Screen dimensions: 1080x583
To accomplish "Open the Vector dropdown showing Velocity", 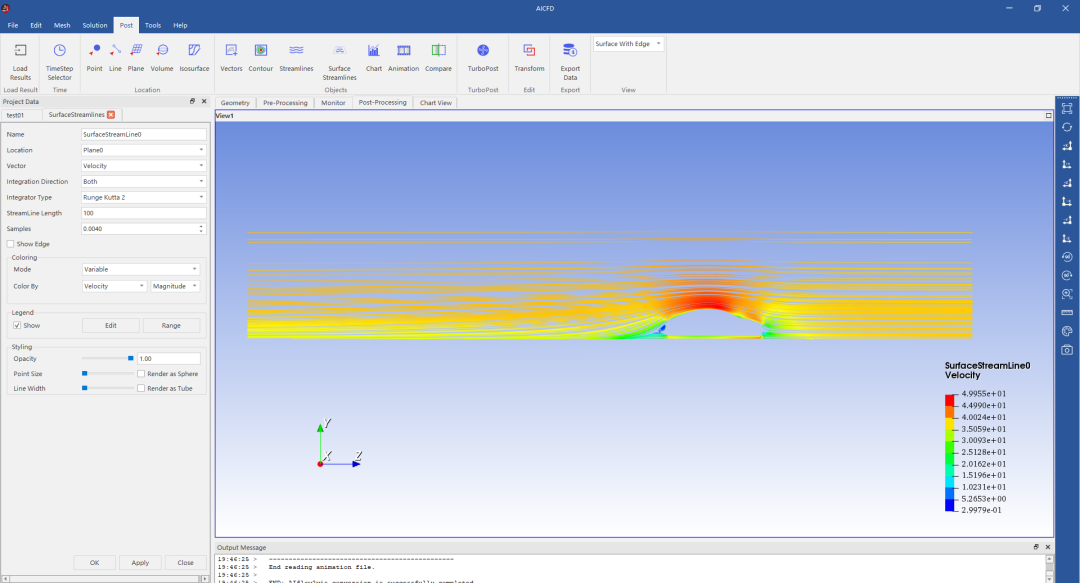I will point(143,166).
